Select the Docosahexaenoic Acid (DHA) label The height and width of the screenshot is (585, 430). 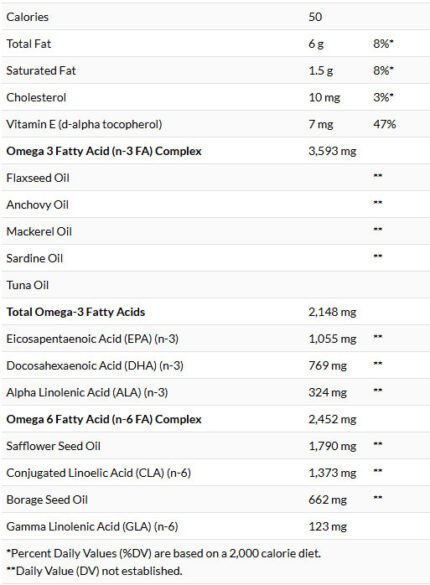click(95, 366)
